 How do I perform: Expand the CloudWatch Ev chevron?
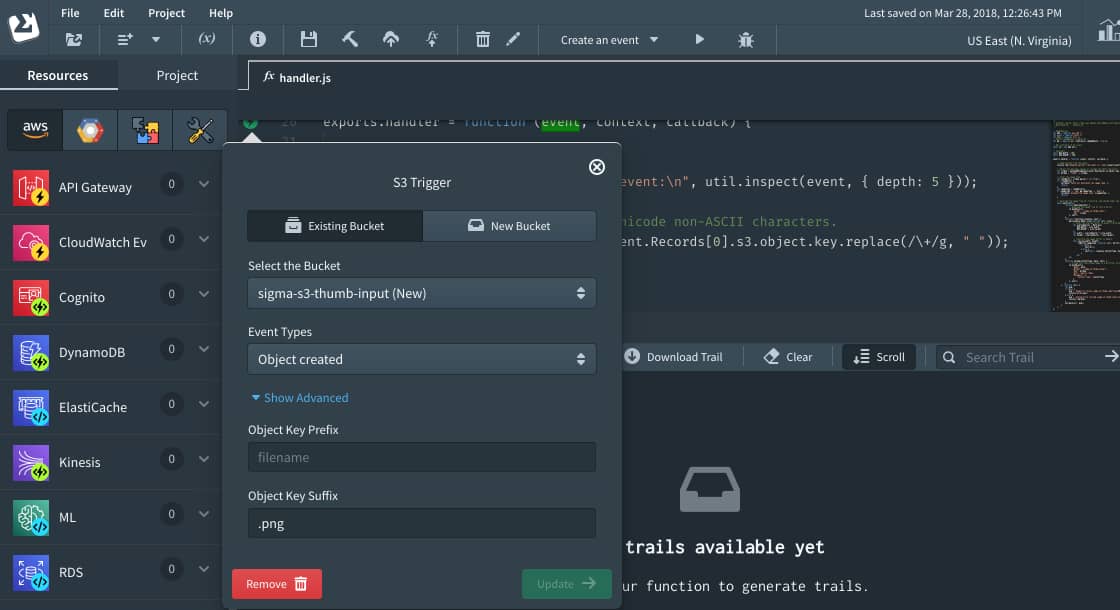click(x=204, y=239)
